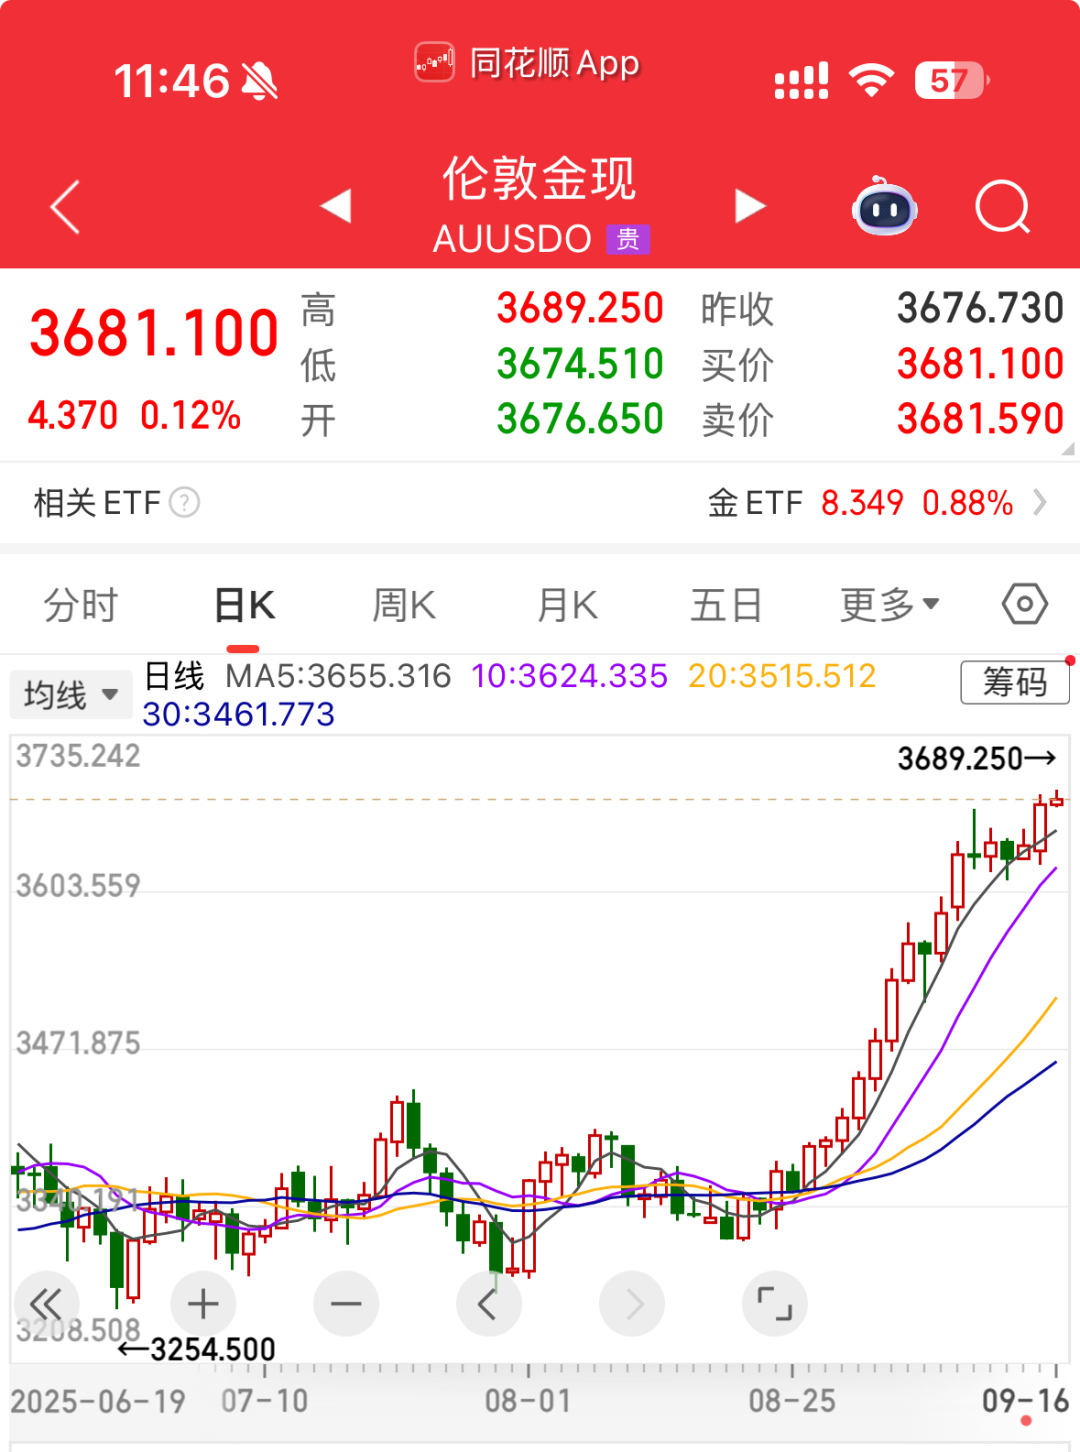Expand the gold ETF details chevron

(1040, 502)
